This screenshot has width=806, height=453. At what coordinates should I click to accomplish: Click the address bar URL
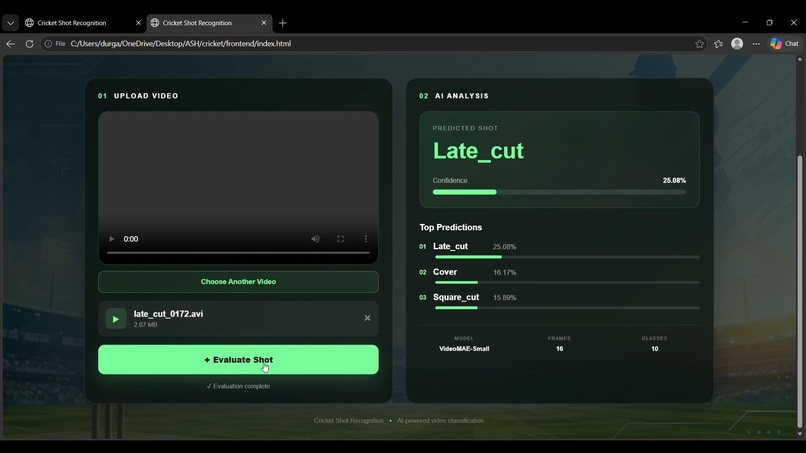tap(180, 44)
